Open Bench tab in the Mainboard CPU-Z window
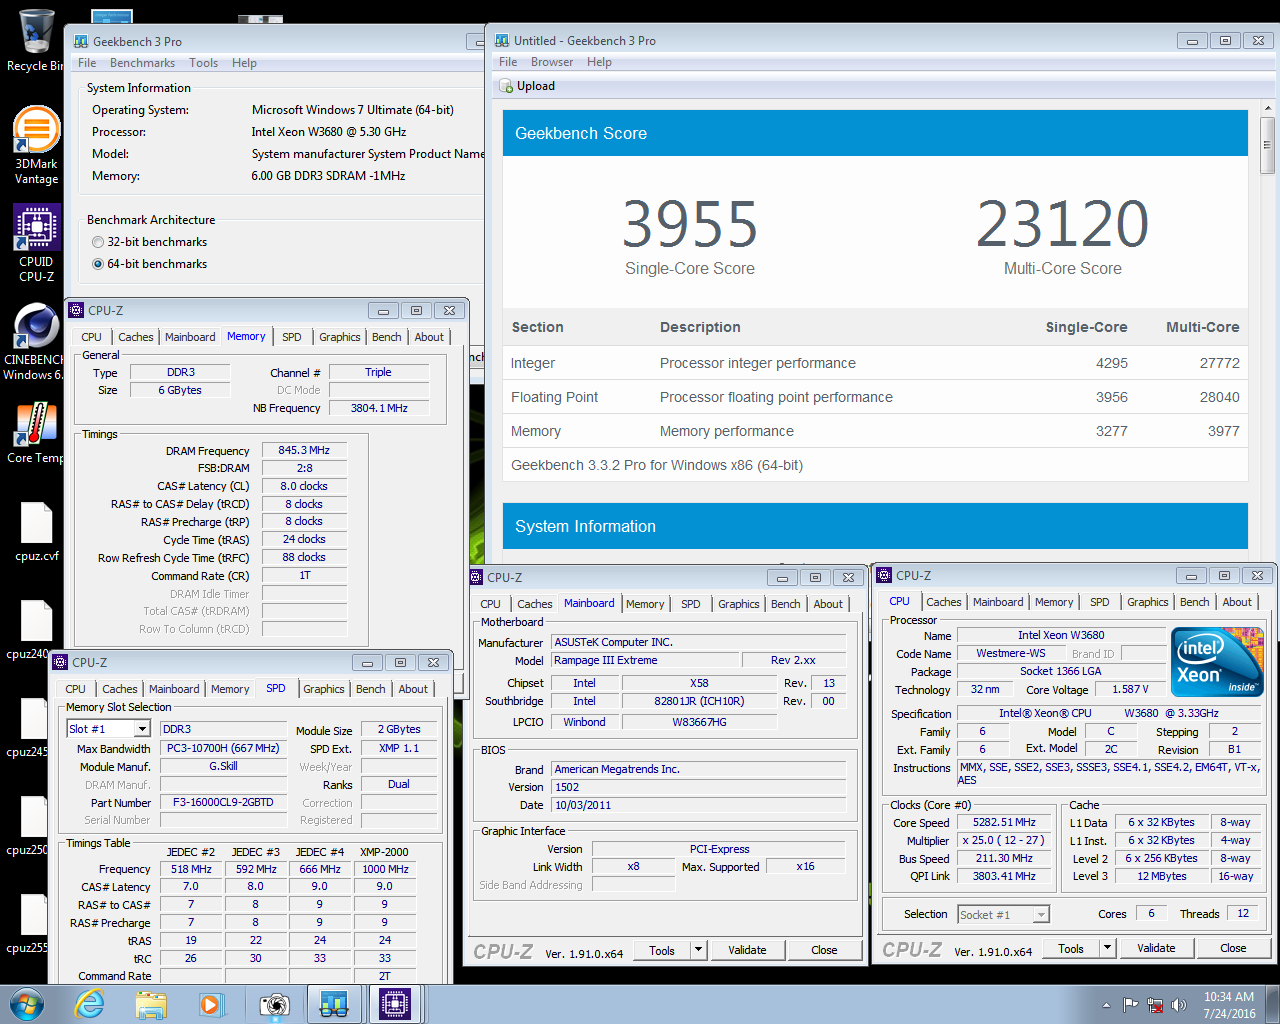1280x1024 pixels. tap(786, 604)
